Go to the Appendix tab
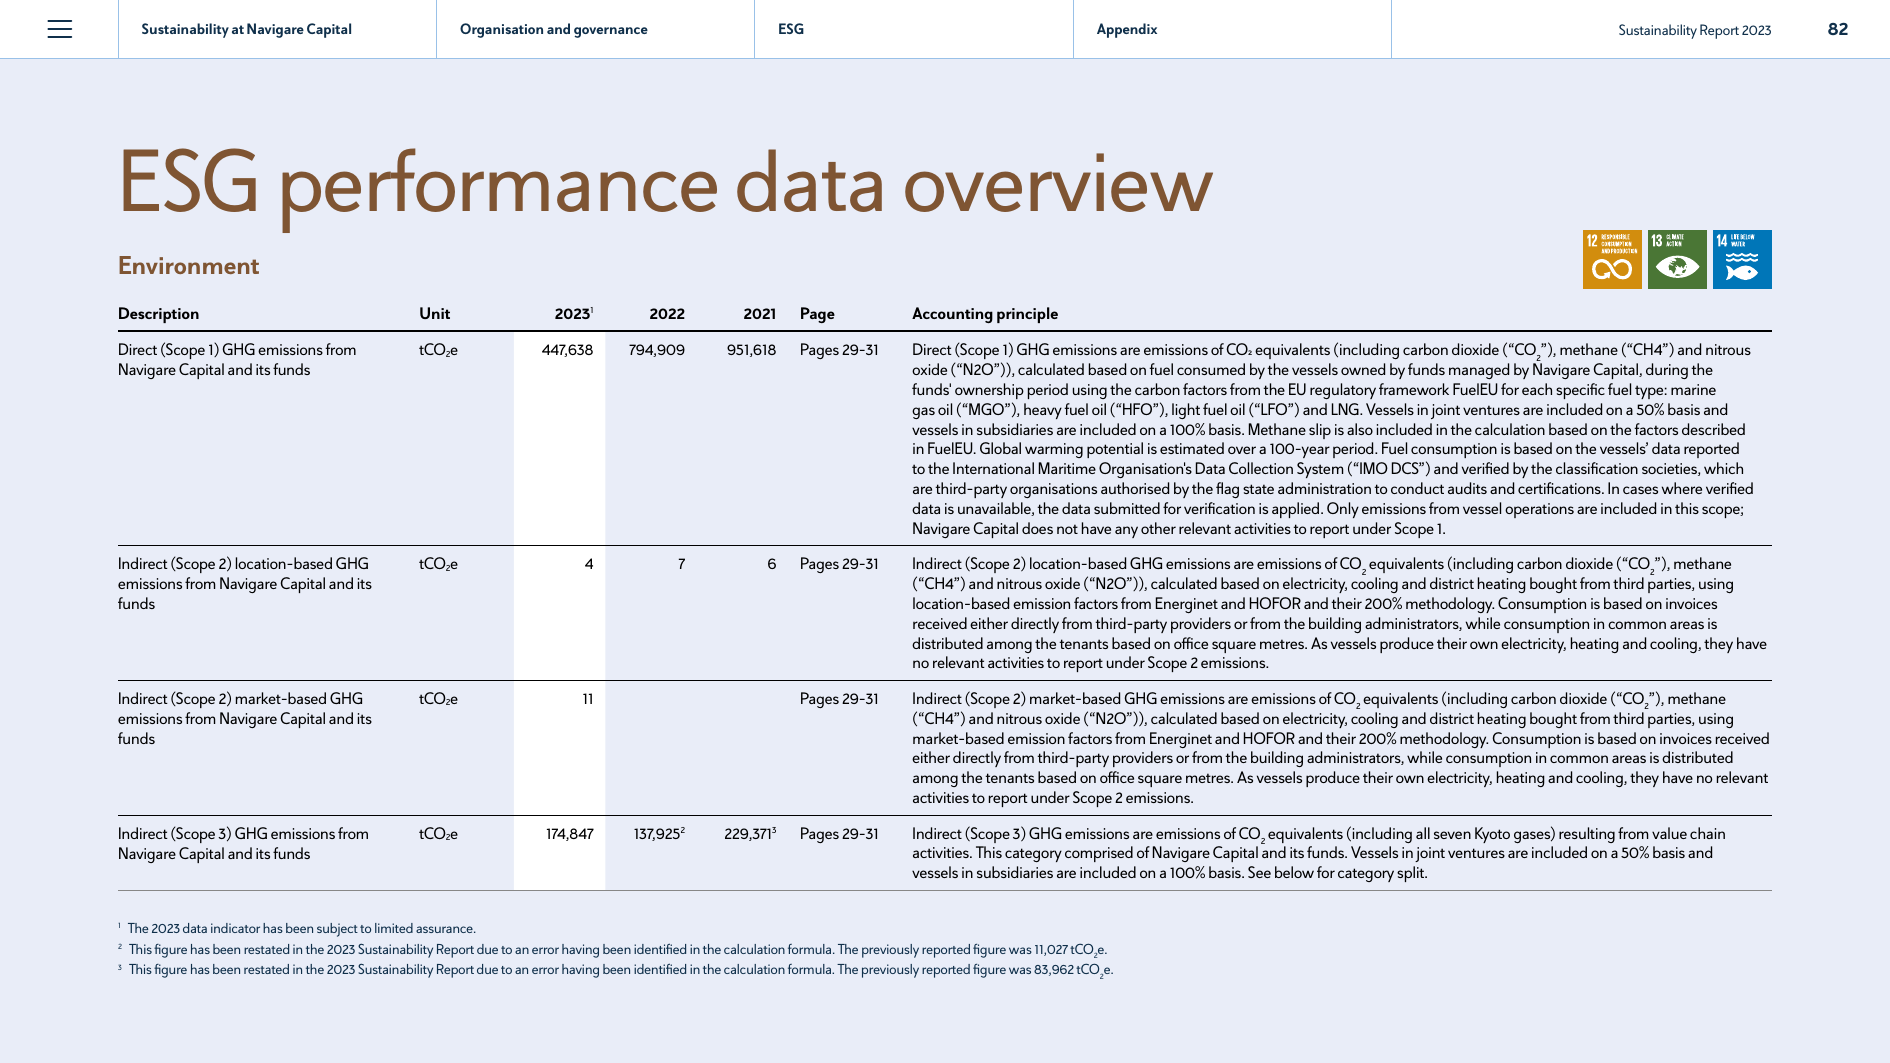 click(x=1127, y=29)
